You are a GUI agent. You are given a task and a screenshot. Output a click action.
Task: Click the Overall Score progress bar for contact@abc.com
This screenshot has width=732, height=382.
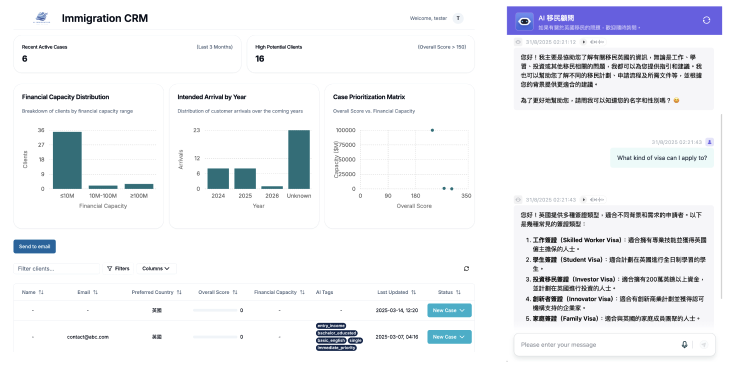tap(215, 337)
